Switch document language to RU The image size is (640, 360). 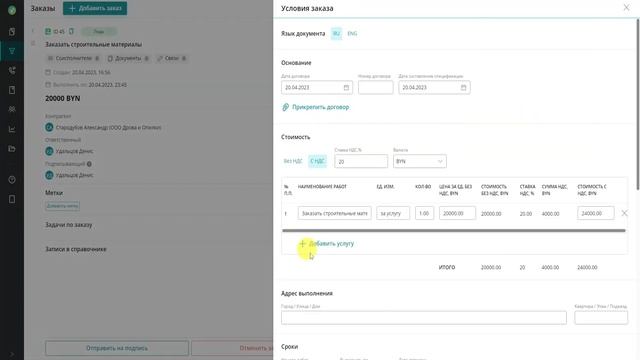coord(336,33)
